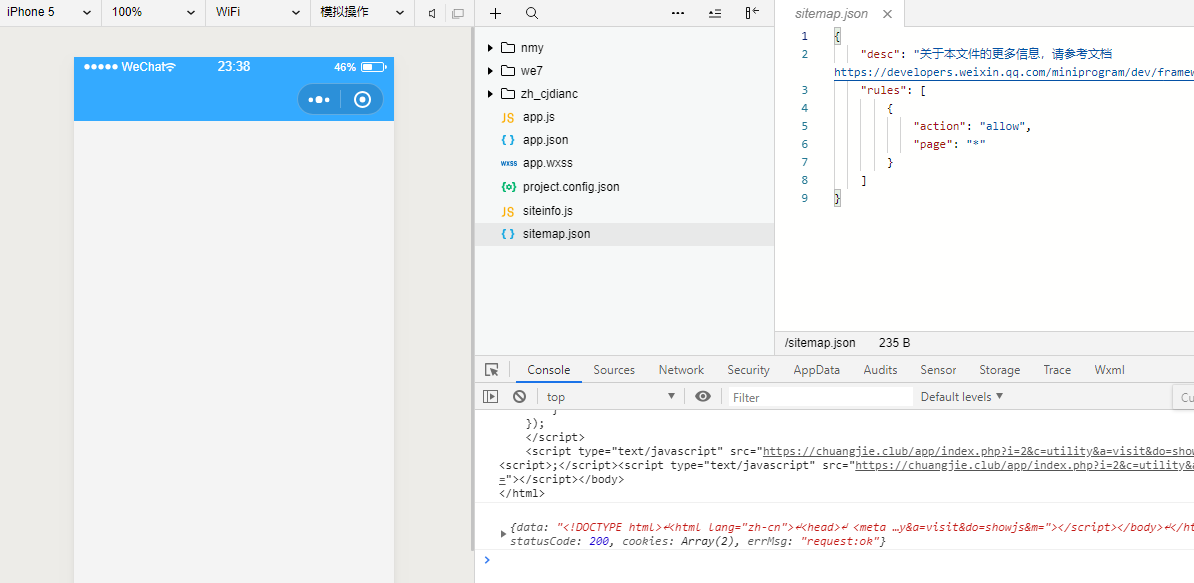Image resolution: width=1194 pixels, height=583 pixels.
Task: Click the config icon beside project.config.json
Action: point(508,186)
